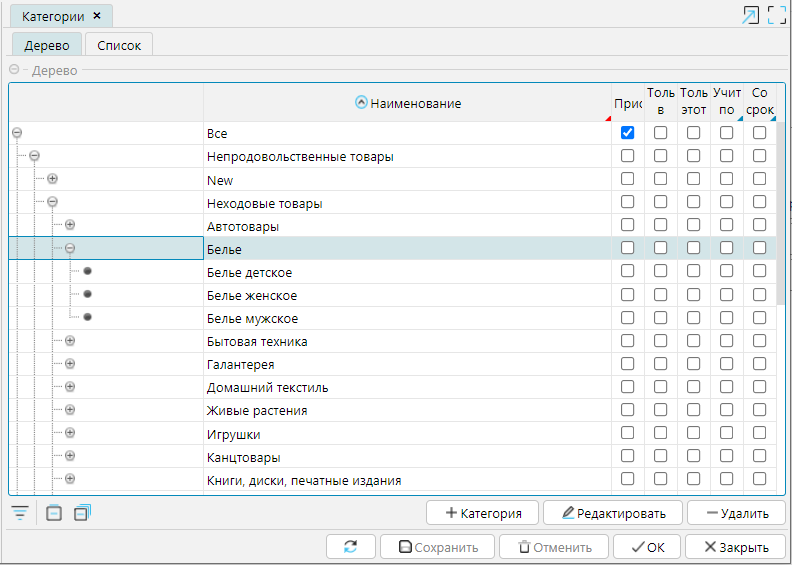Tick the last-column checkbox for Игрушки

pos(760,434)
